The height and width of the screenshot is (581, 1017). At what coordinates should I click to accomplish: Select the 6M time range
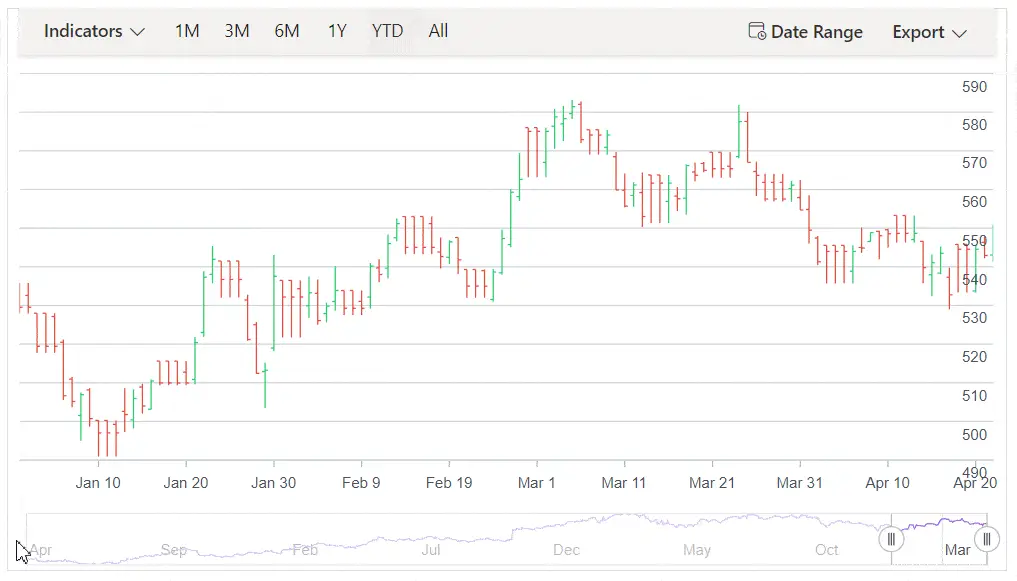(287, 31)
